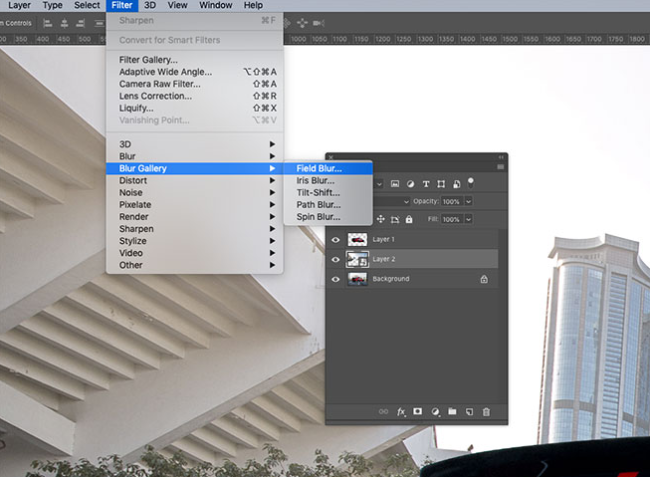Expand the Distort submenu
This screenshot has height=477, width=650.
[x=195, y=180]
